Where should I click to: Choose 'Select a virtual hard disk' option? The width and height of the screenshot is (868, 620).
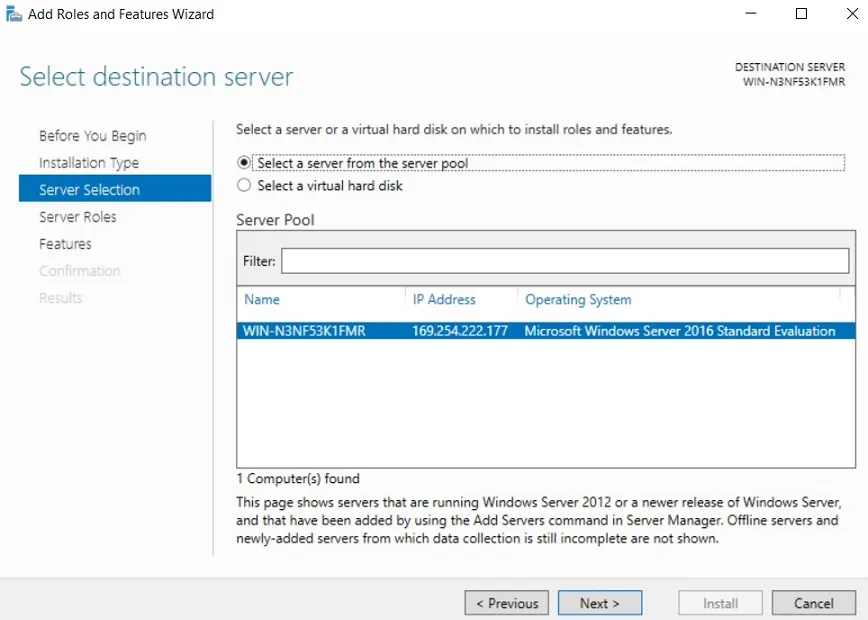244,186
